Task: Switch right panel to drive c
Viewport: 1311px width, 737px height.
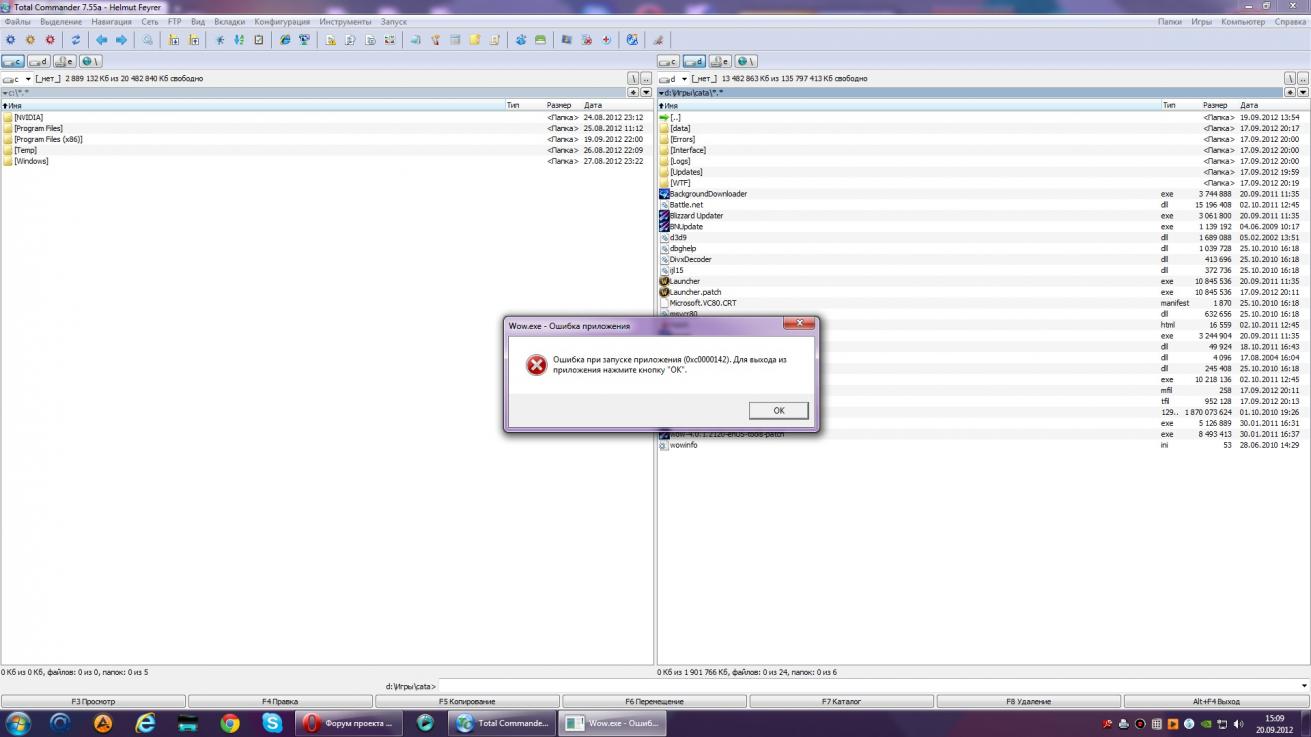Action: coord(668,62)
